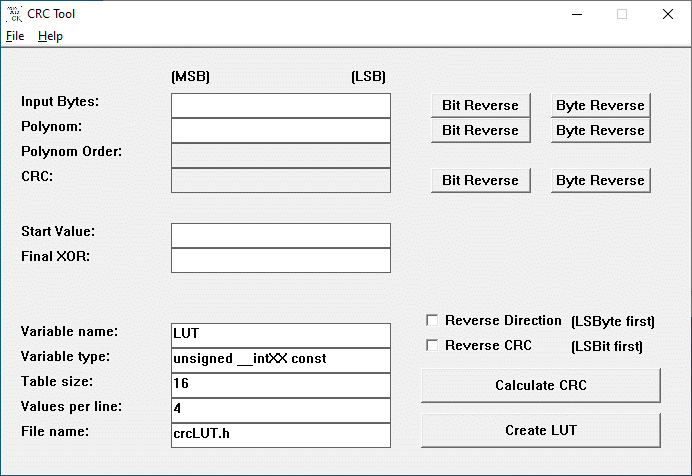
Task: Byte Reverse the CRC value
Action: [601, 180]
